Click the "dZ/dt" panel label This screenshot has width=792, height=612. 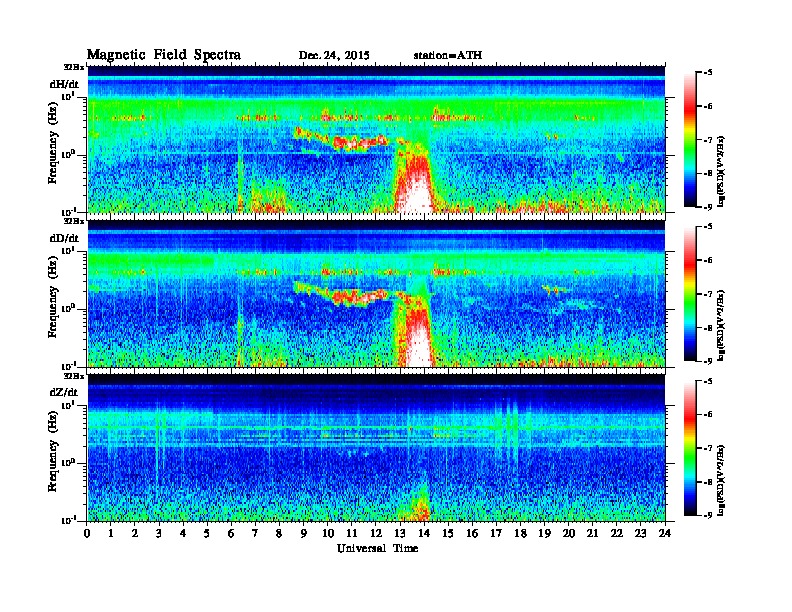coord(64,392)
